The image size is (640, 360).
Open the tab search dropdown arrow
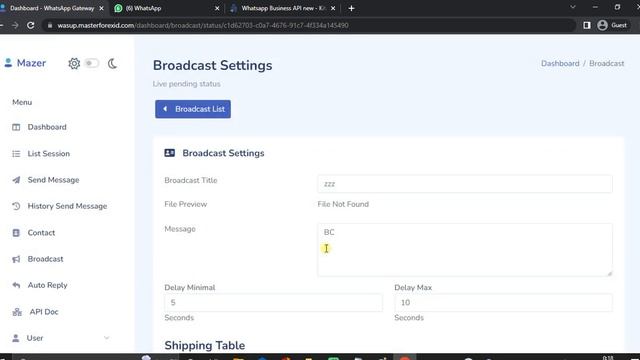pyautogui.click(x=573, y=7)
